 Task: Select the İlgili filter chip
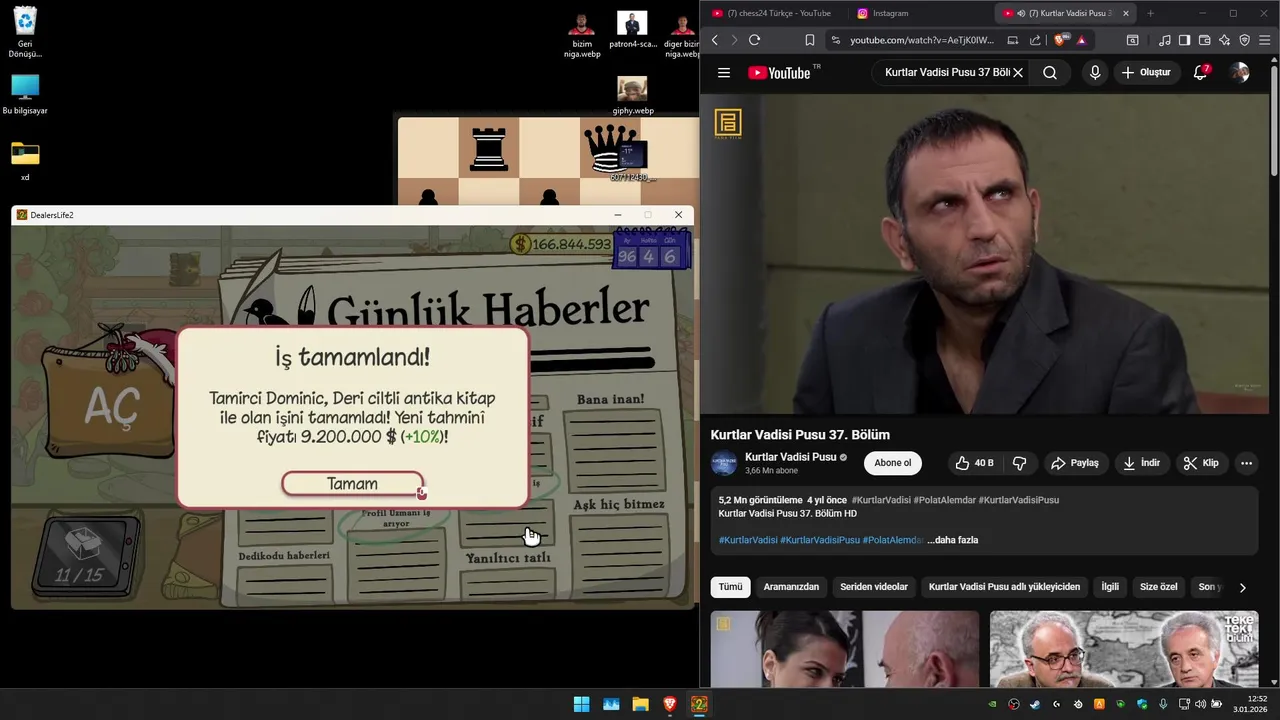click(x=1110, y=587)
